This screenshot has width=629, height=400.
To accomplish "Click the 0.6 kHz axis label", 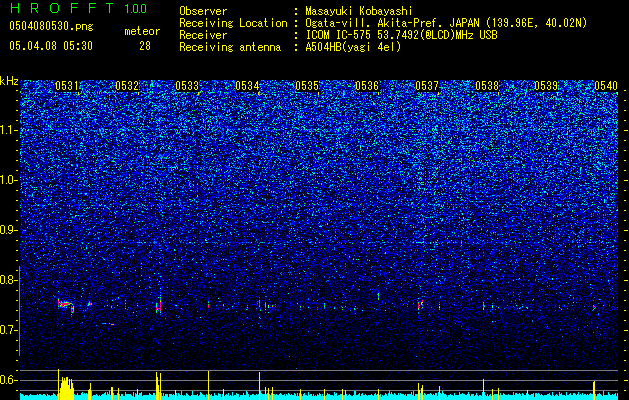I will coord(9,380).
